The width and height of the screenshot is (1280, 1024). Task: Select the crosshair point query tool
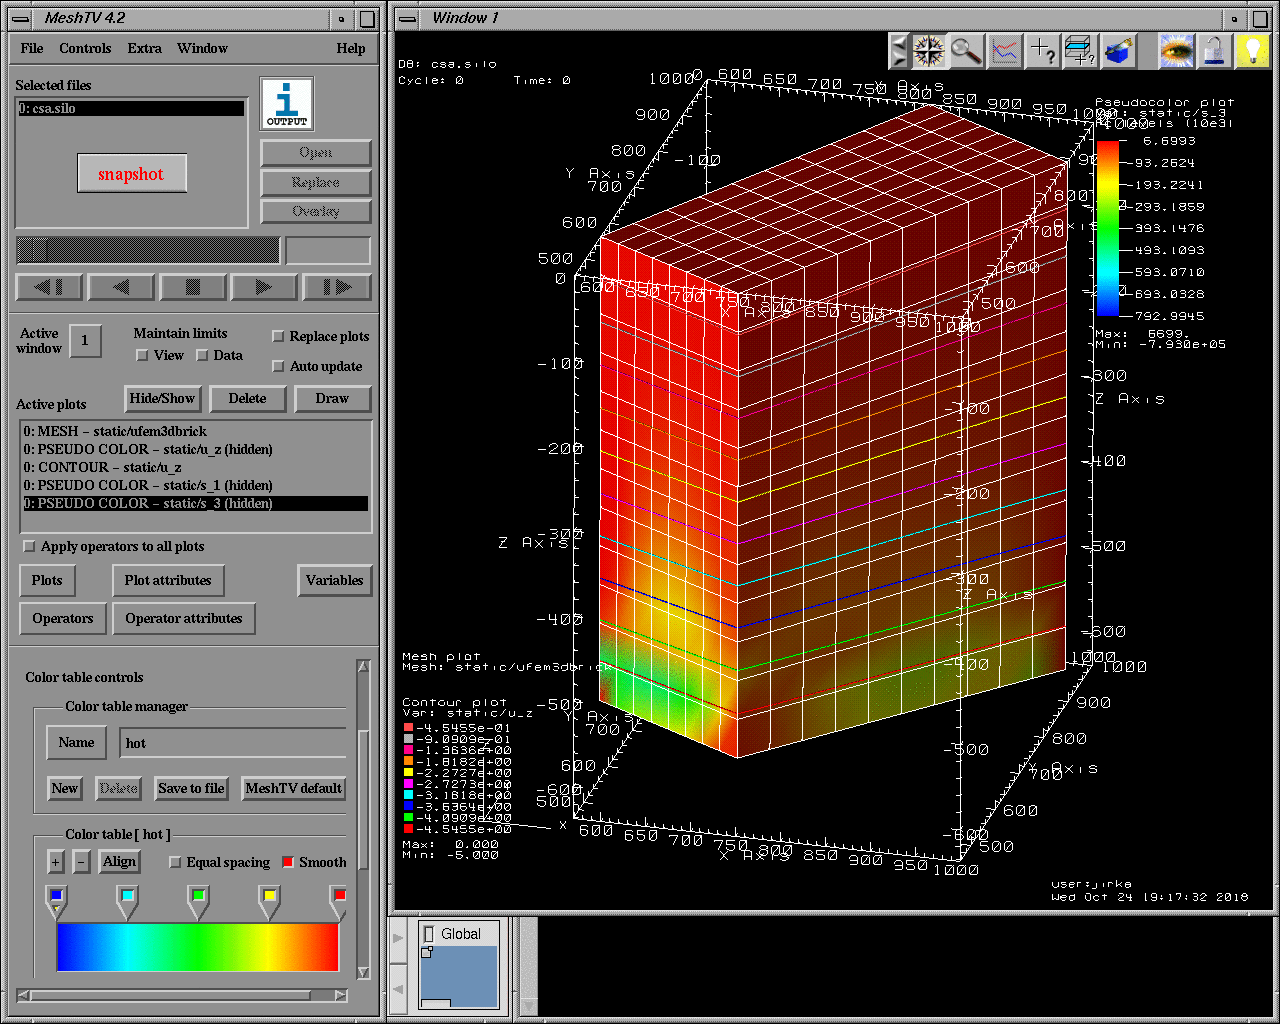1043,51
